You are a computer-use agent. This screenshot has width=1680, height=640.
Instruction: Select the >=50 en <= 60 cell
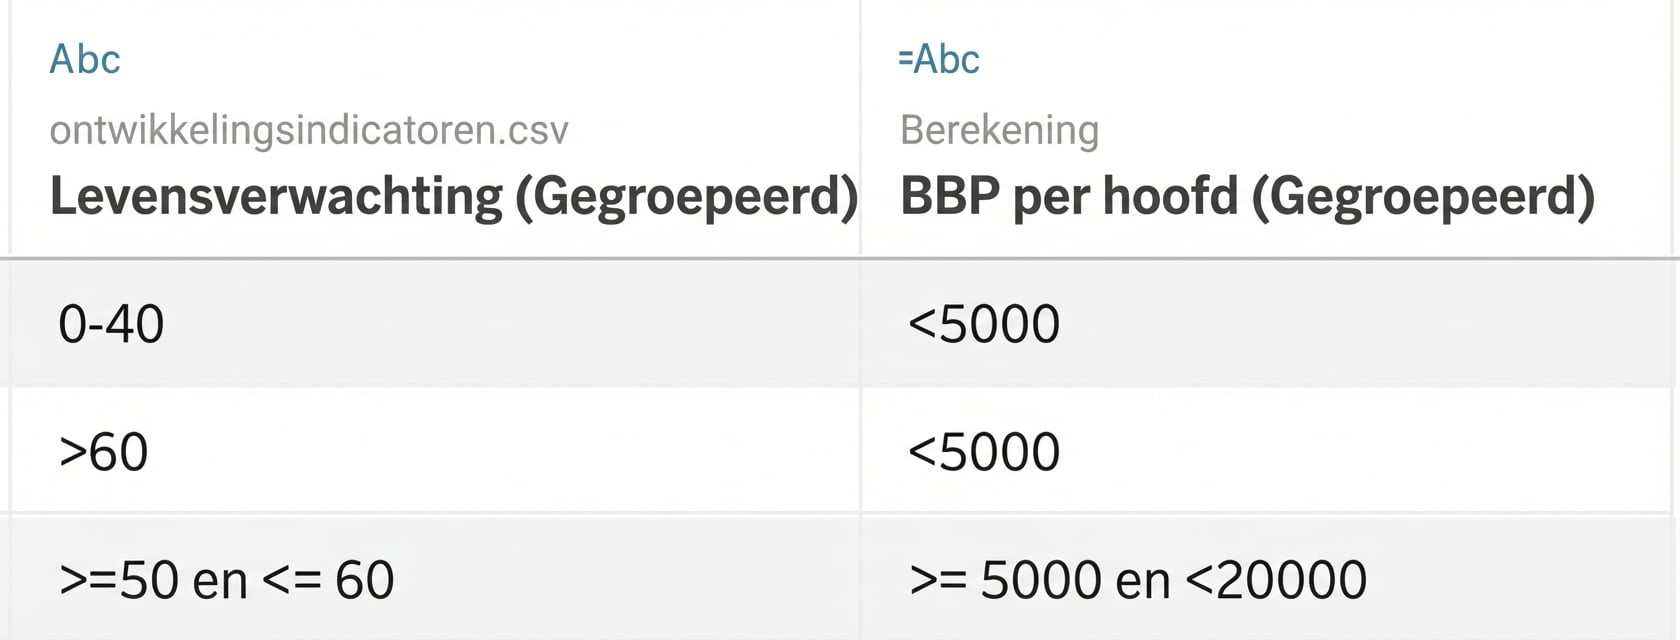pyautogui.click(x=227, y=580)
